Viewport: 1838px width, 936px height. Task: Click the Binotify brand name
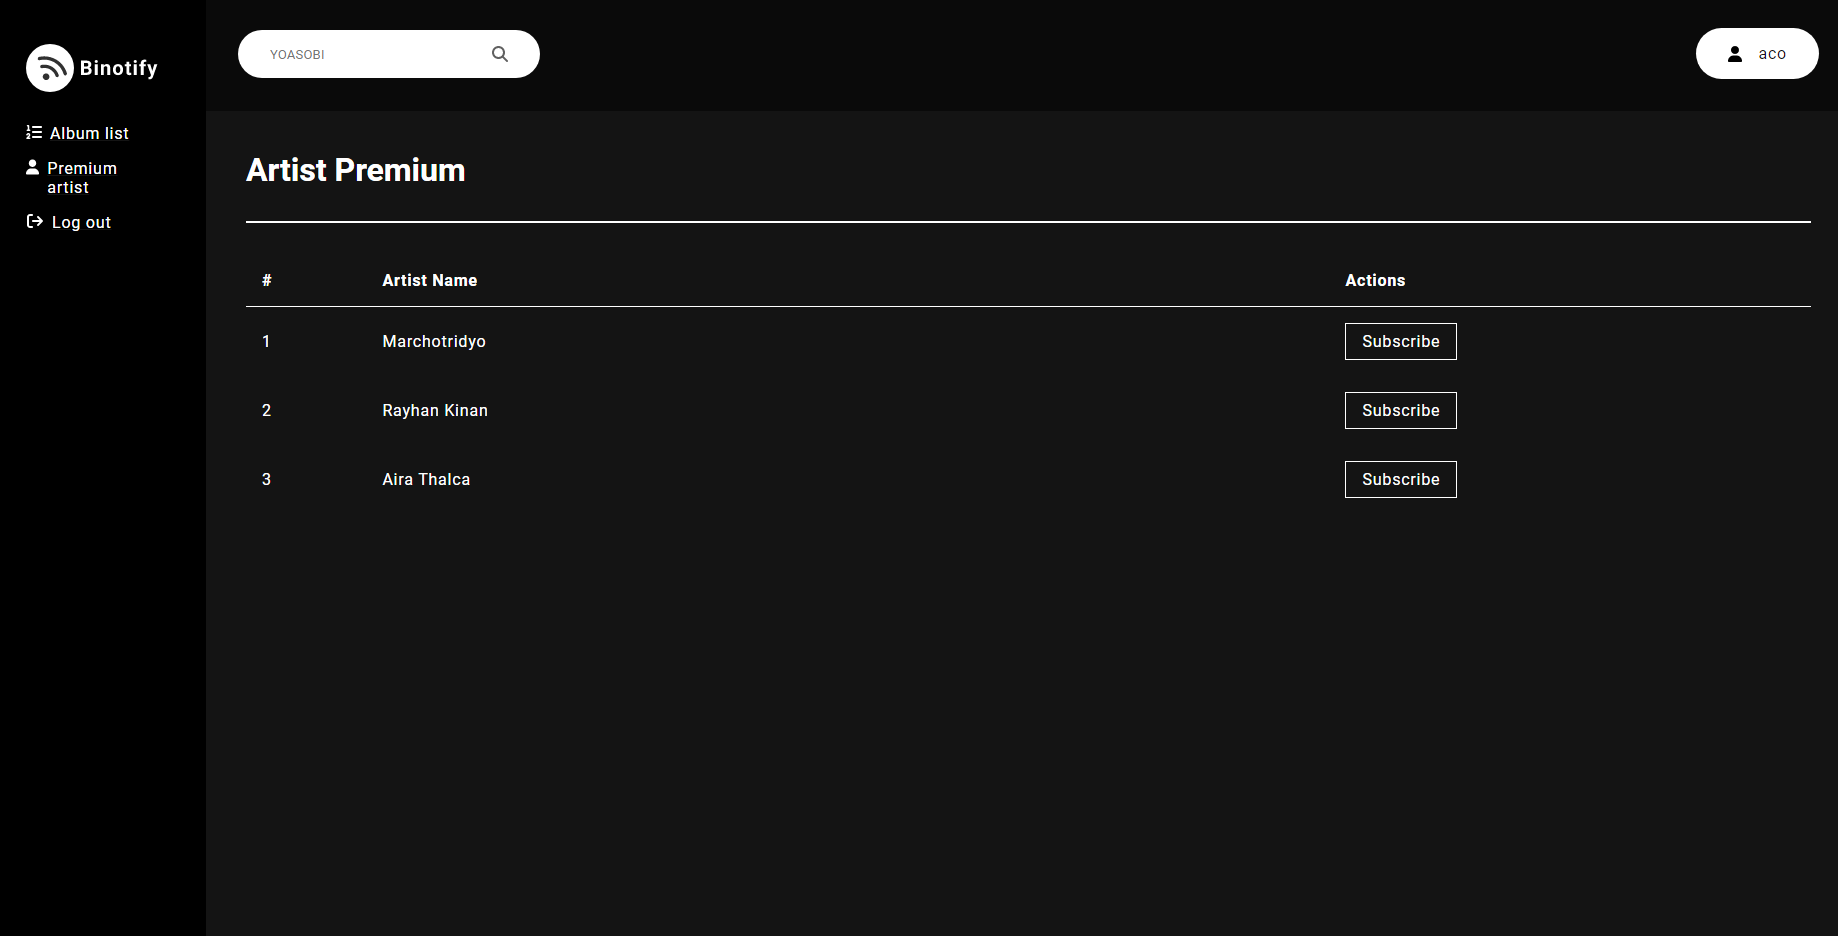[119, 68]
